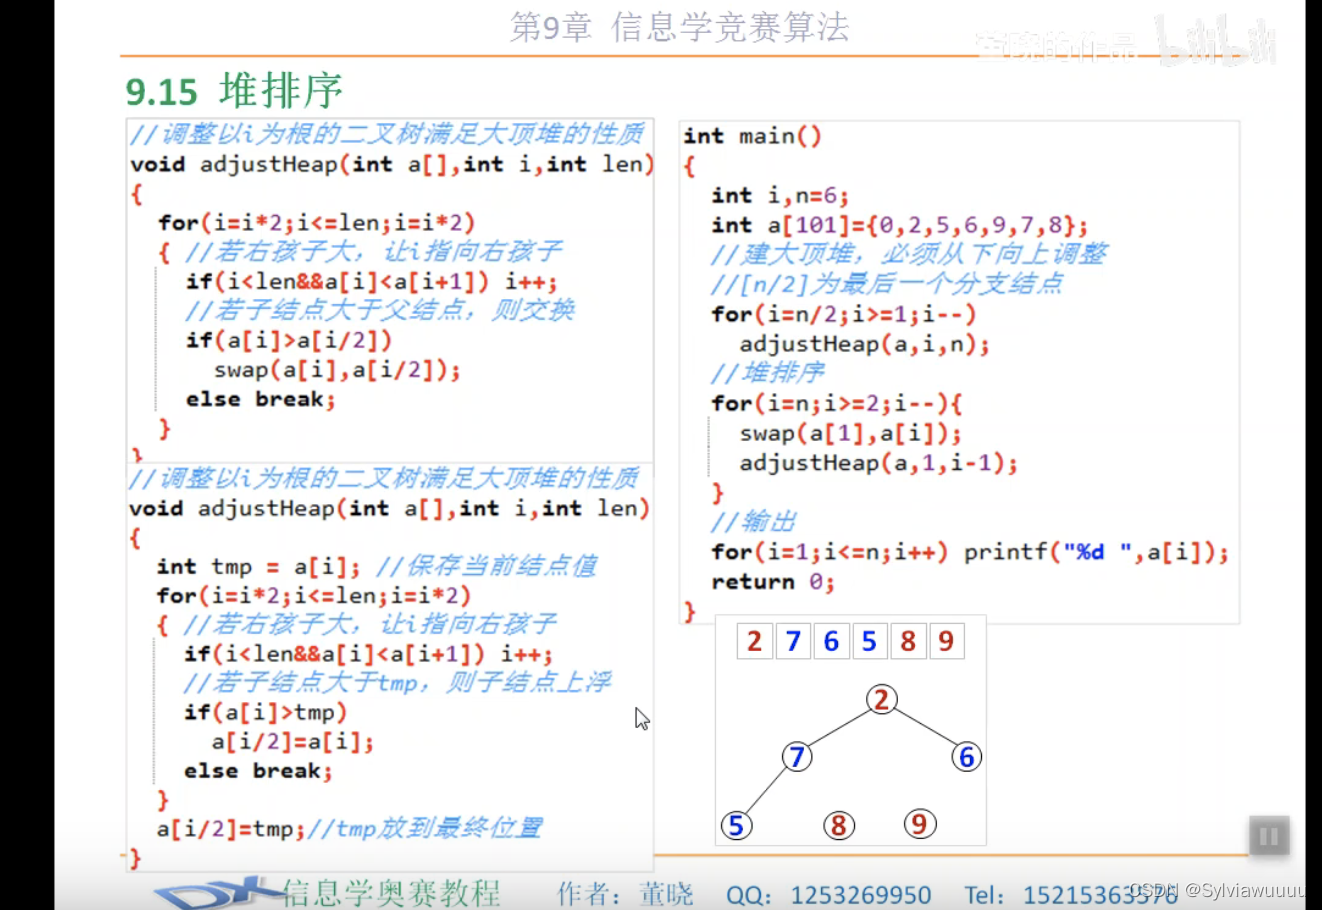Screen dimensions: 1322x910
Task: Click the array cell containing blue 5
Action: click(869, 641)
